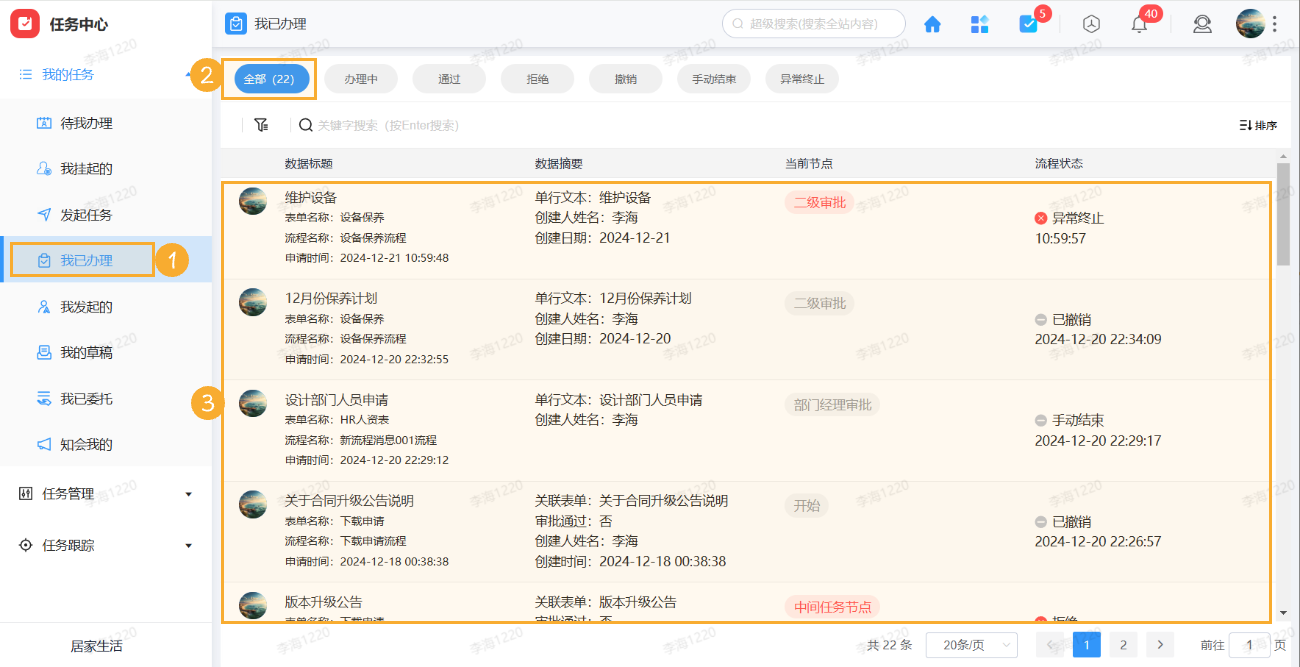The image size is (1300, 667).
Task: Open the home page icon in top bar
Action: (x=932, y=23)
